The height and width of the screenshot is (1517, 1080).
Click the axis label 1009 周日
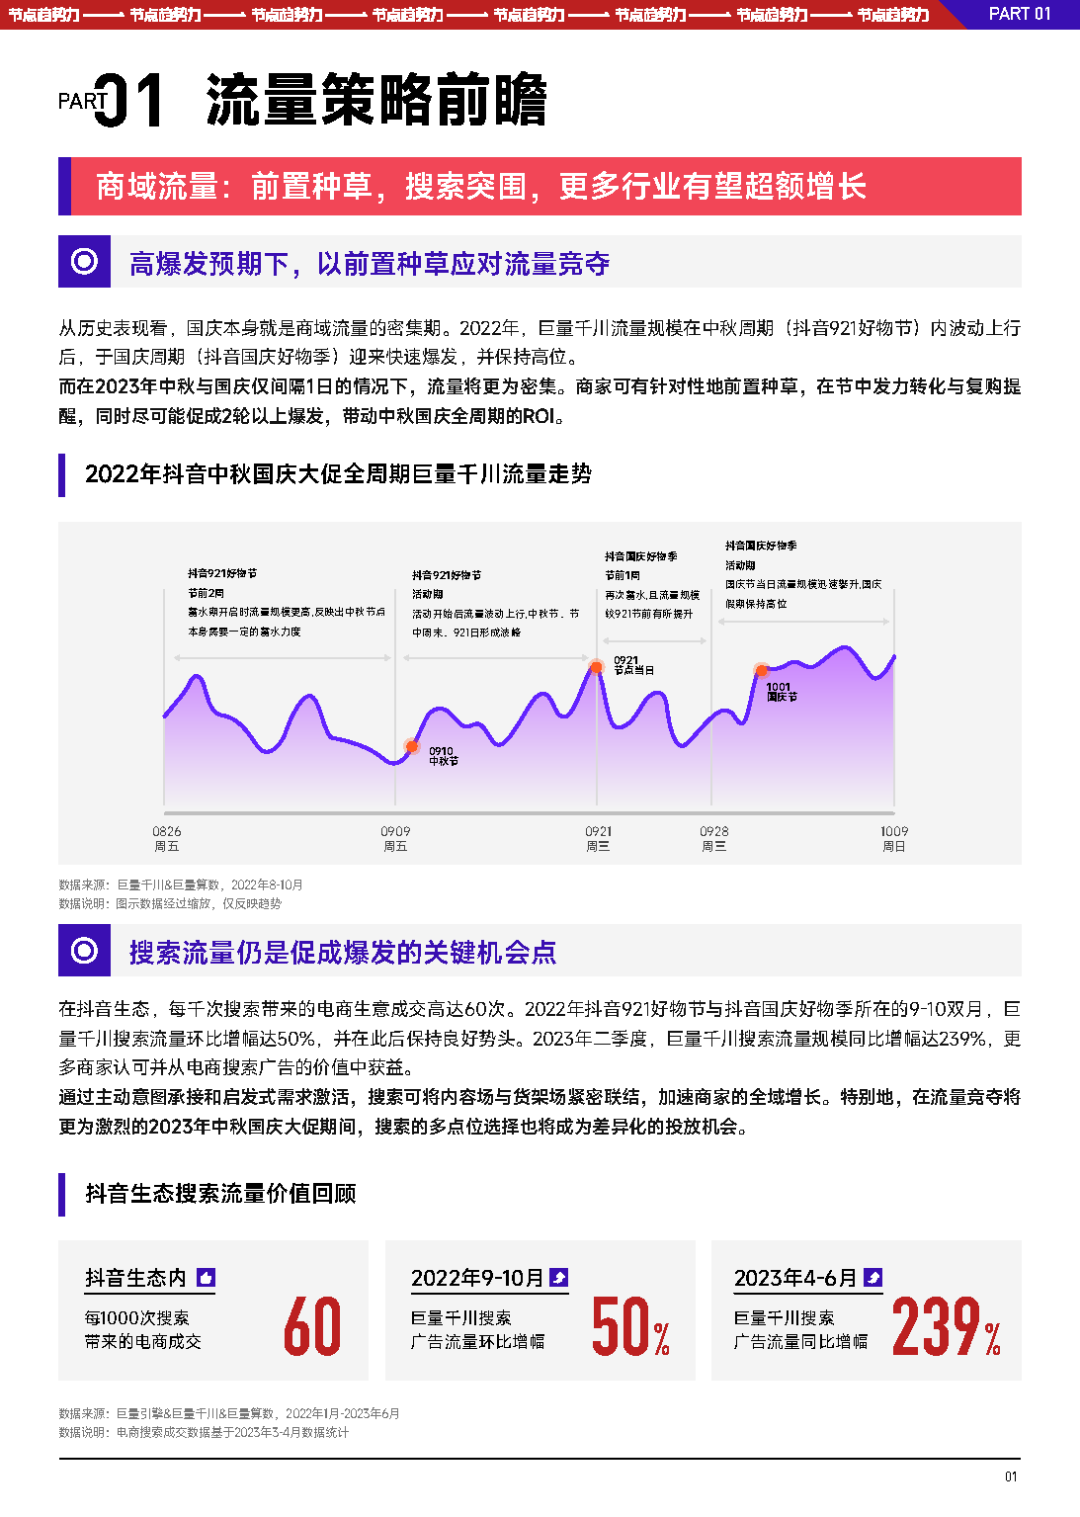point(894,839)
